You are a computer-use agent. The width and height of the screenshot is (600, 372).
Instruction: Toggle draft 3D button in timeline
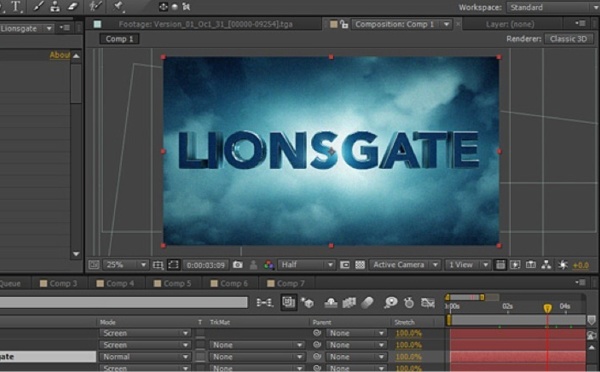(307, 303)
